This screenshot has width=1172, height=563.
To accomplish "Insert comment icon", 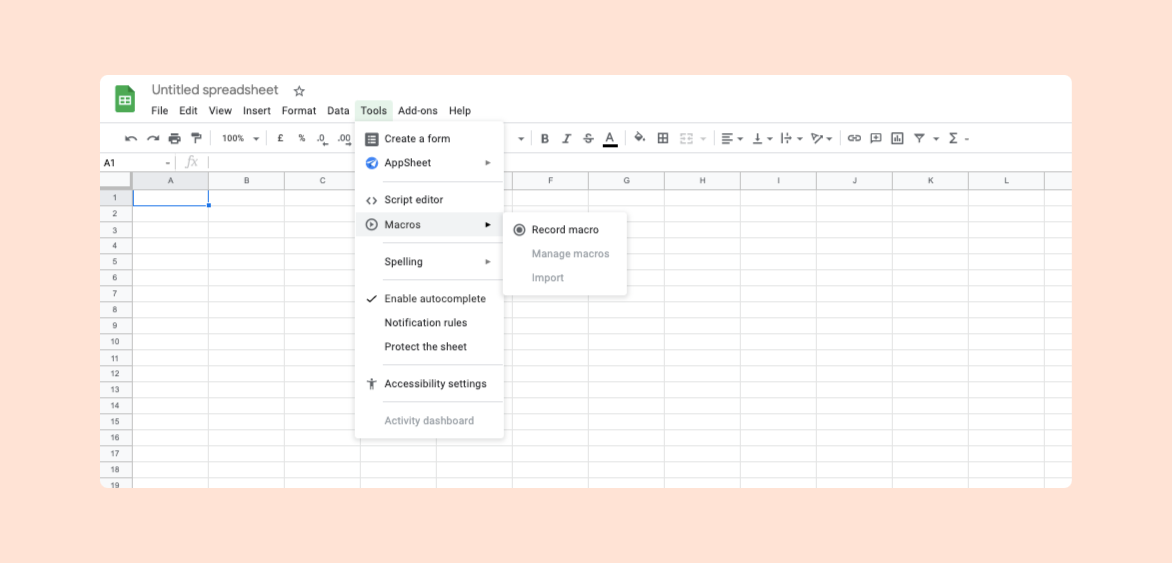I will pos(876,138).
